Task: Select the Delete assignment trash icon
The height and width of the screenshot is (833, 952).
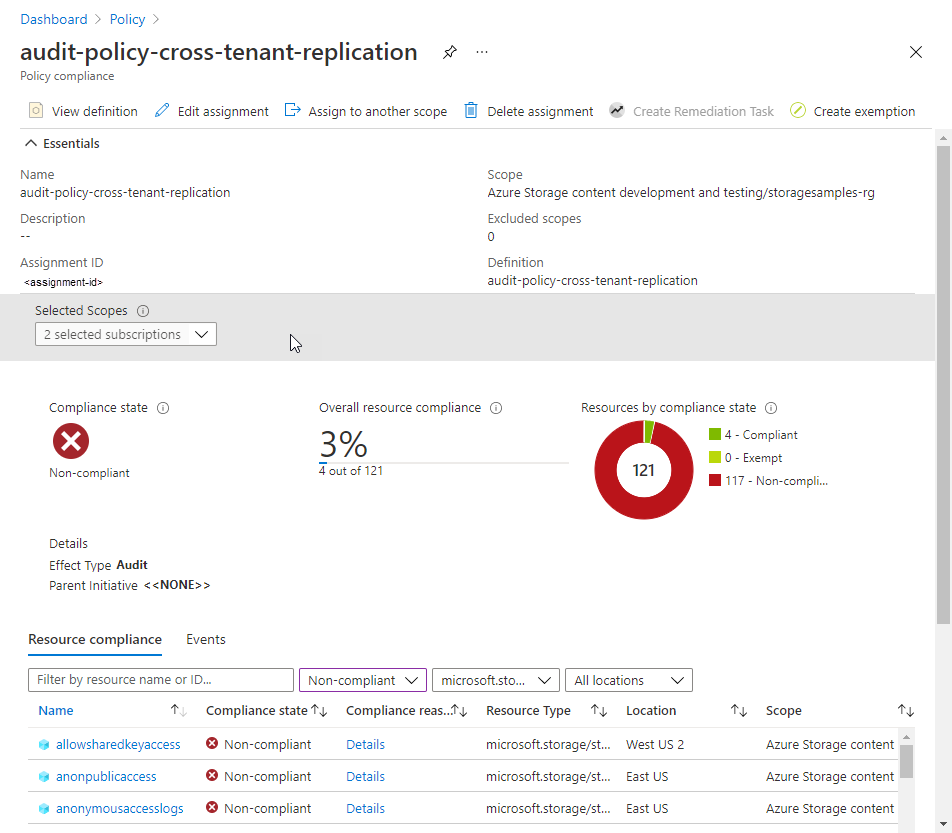Action: pos(471,110)
